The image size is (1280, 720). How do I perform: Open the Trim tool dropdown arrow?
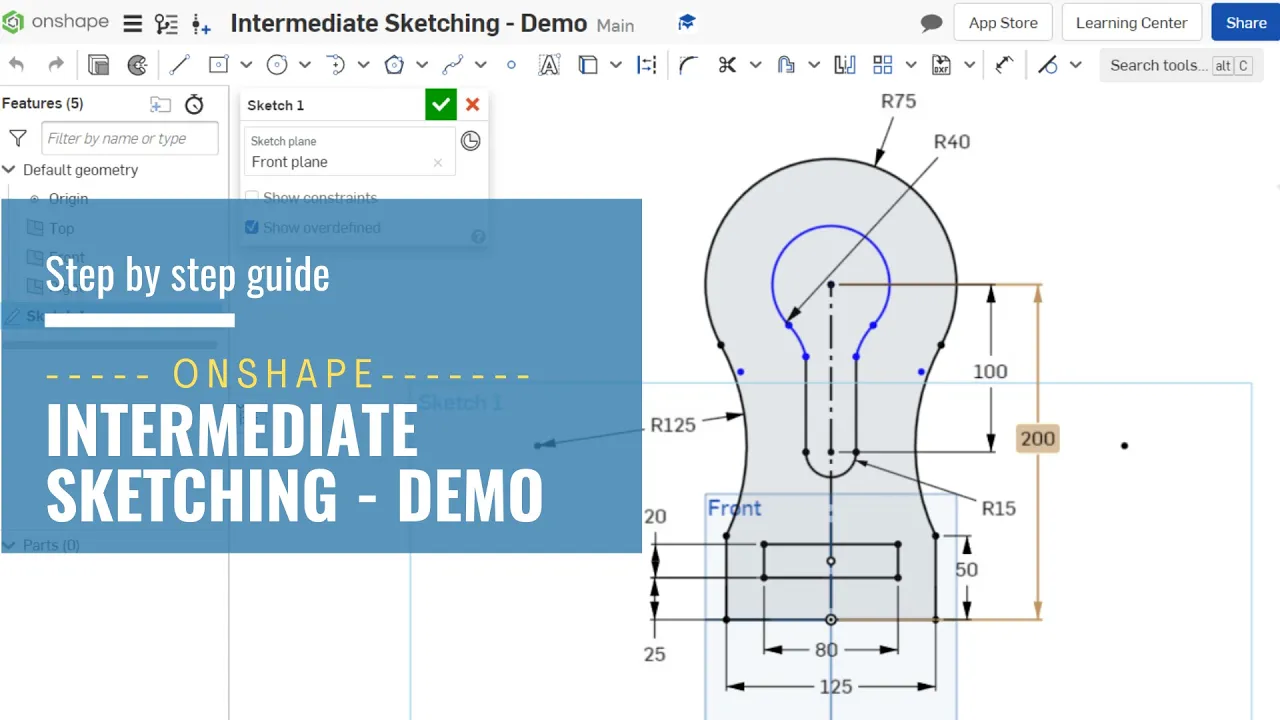click(755, 65)
